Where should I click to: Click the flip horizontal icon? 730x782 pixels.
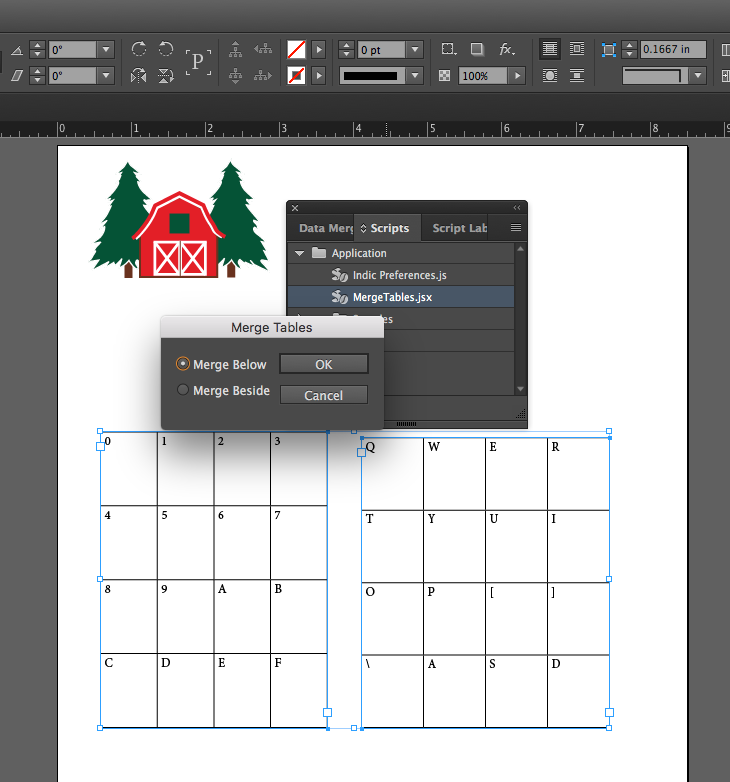[139, 75]
